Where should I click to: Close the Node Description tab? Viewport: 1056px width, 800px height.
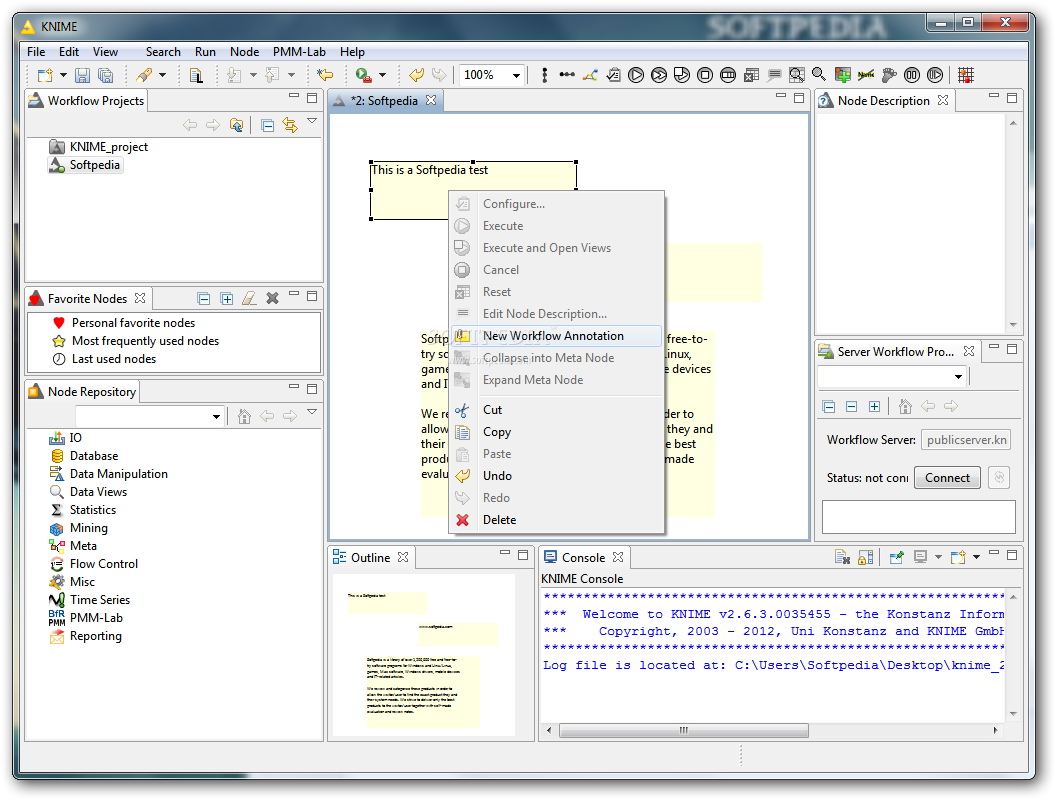coord(943,100)
